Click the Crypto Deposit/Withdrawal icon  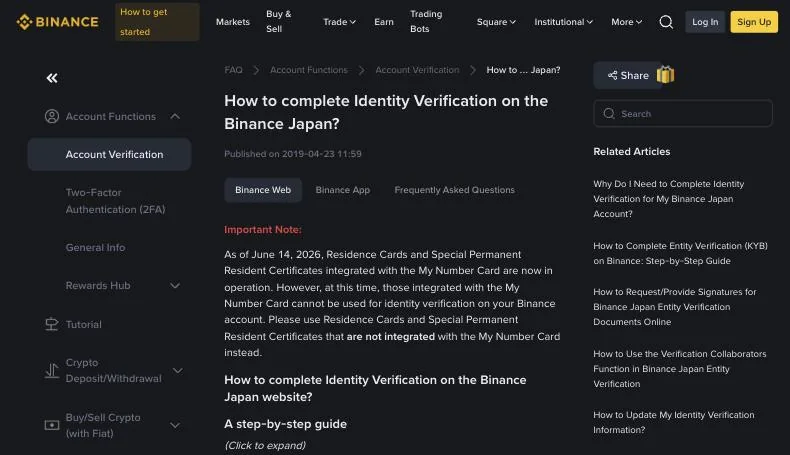click(52, 370)
